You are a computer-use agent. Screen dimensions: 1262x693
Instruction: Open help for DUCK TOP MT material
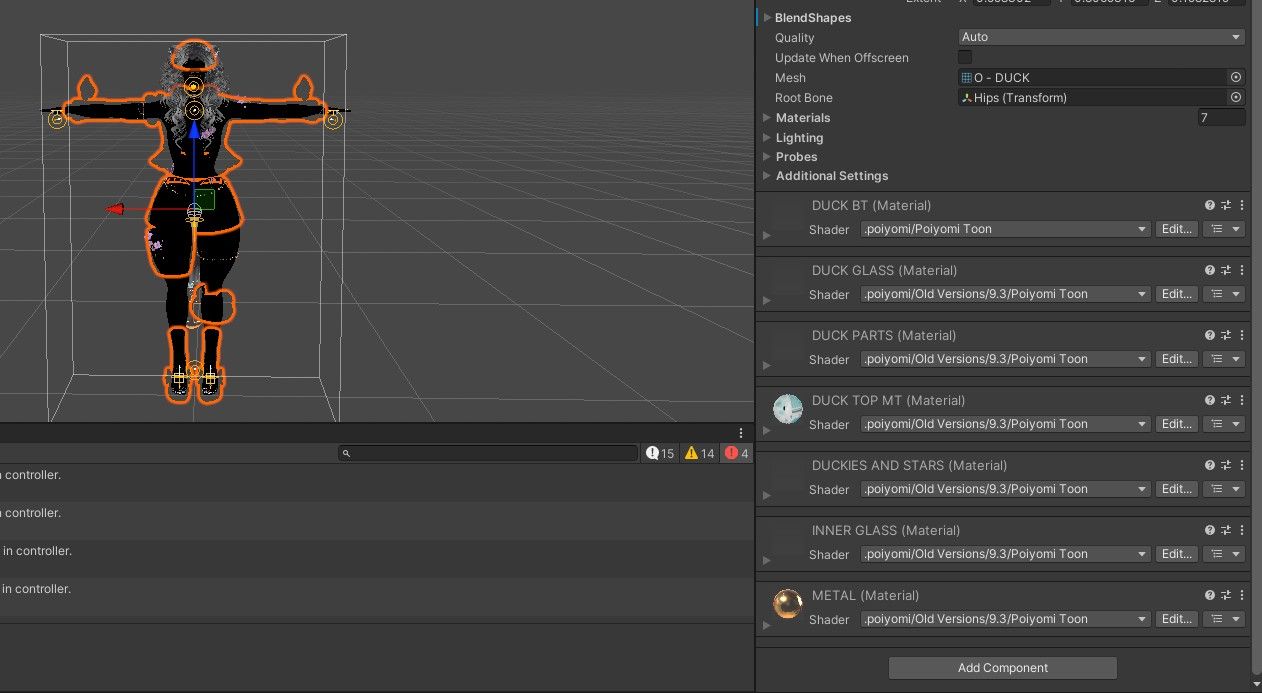tap(1210, 400)
